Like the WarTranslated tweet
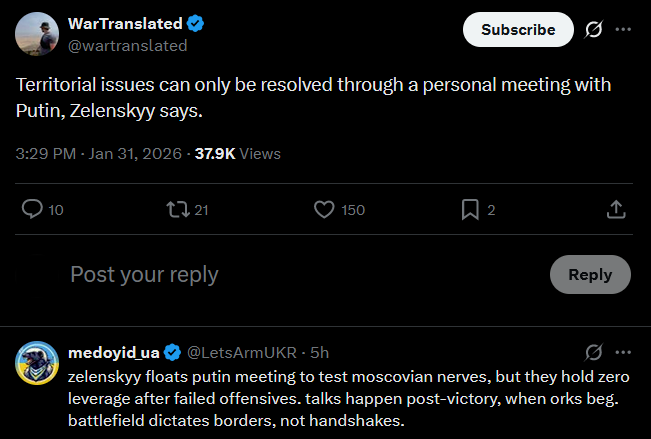The image size is (651, 439). click(323, 209)
